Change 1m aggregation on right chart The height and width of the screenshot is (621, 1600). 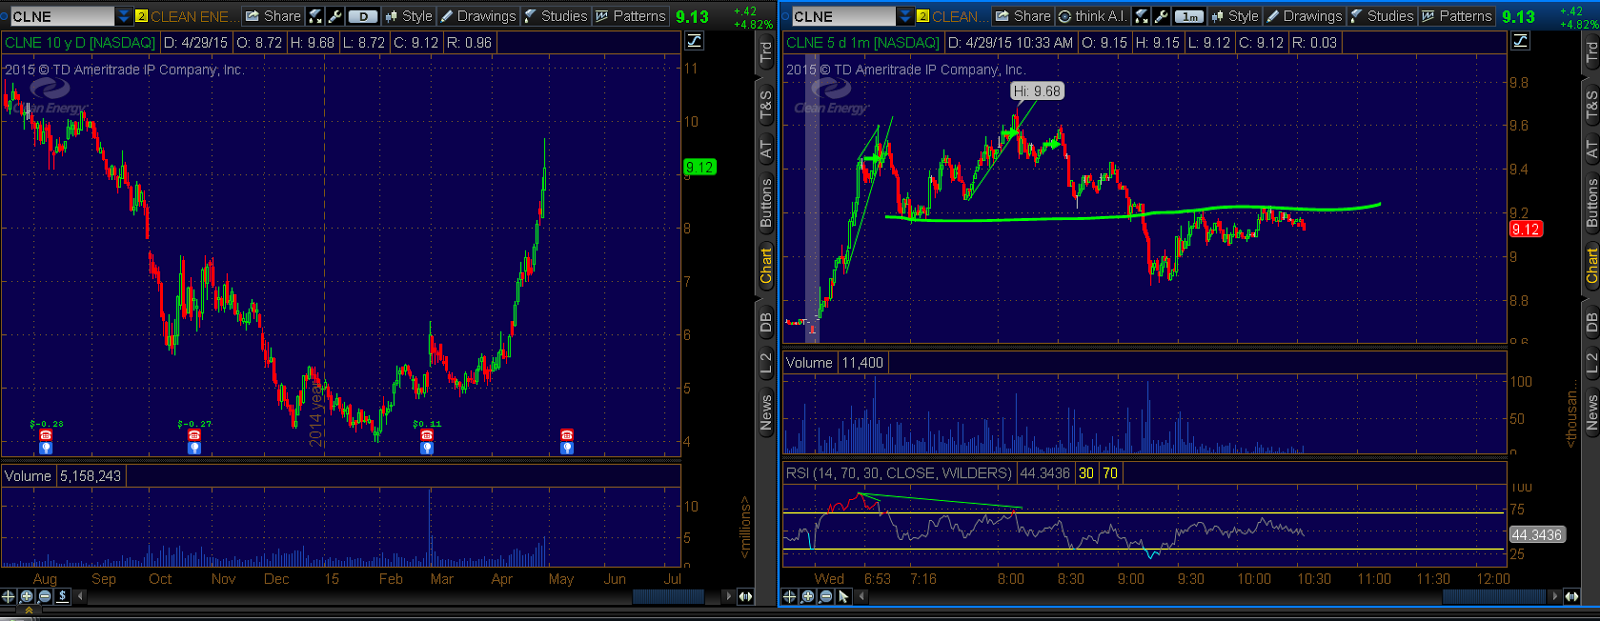click(1189, 16)
